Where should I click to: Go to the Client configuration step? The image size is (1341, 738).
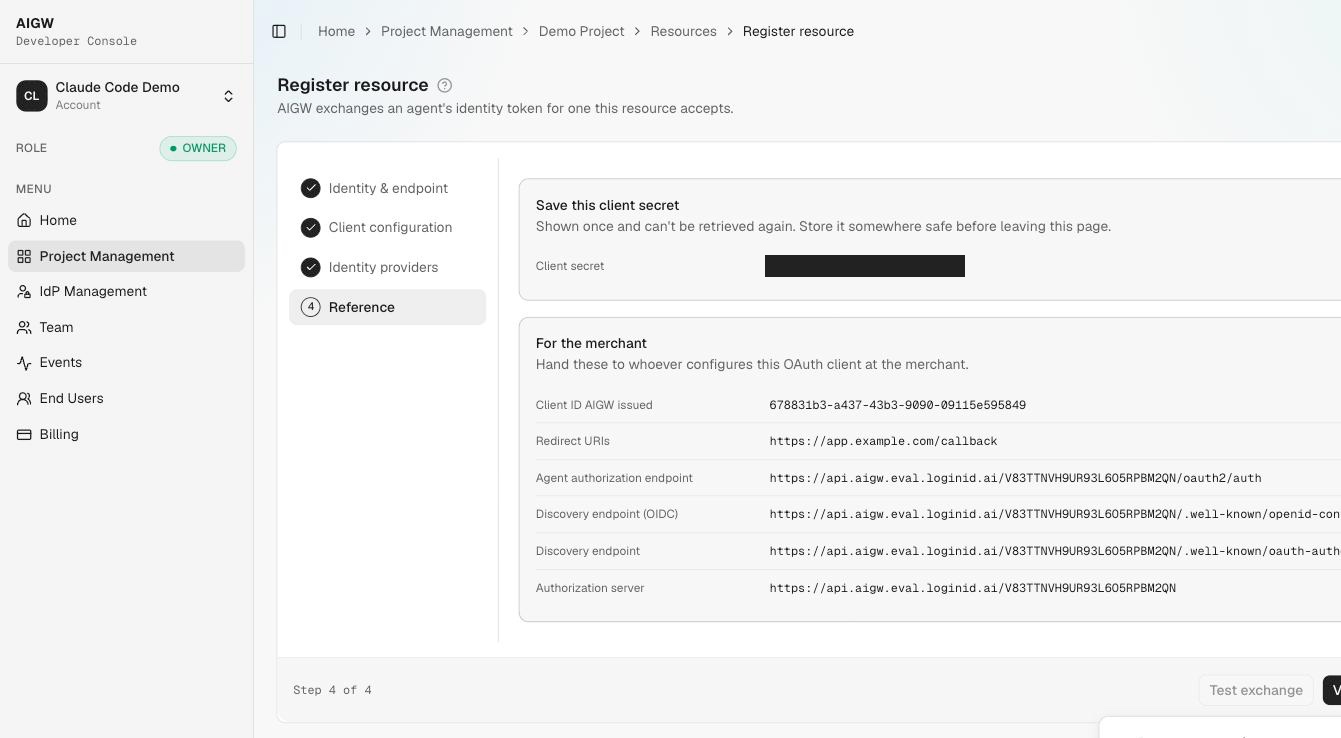387,228
